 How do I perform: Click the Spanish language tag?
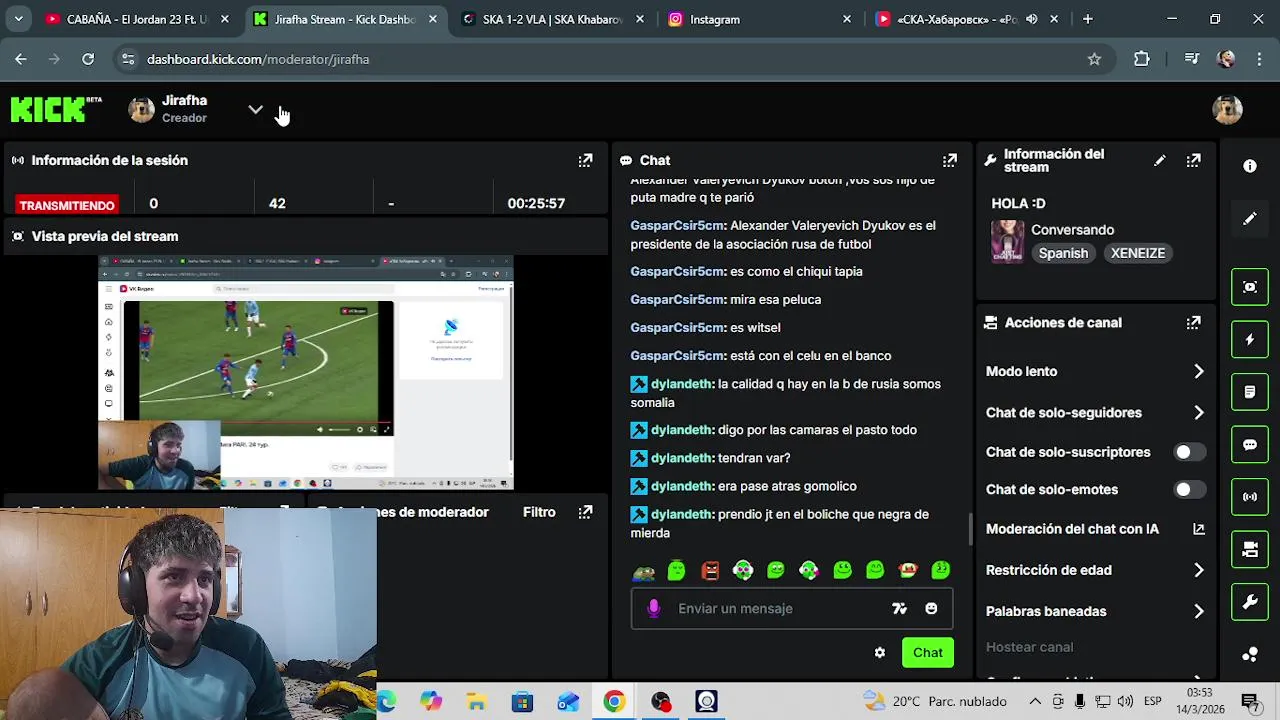coord(1063,253)
